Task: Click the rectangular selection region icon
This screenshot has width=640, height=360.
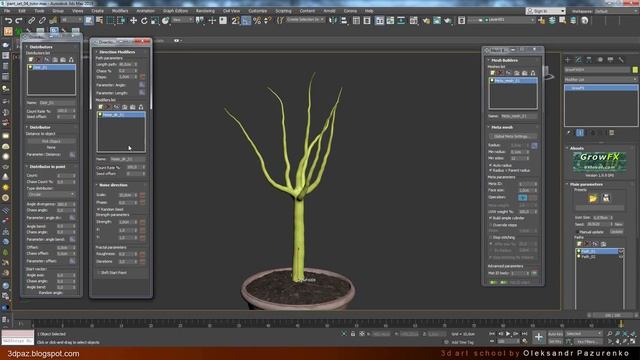Action: pyautogui.click(x=110, y=20)
